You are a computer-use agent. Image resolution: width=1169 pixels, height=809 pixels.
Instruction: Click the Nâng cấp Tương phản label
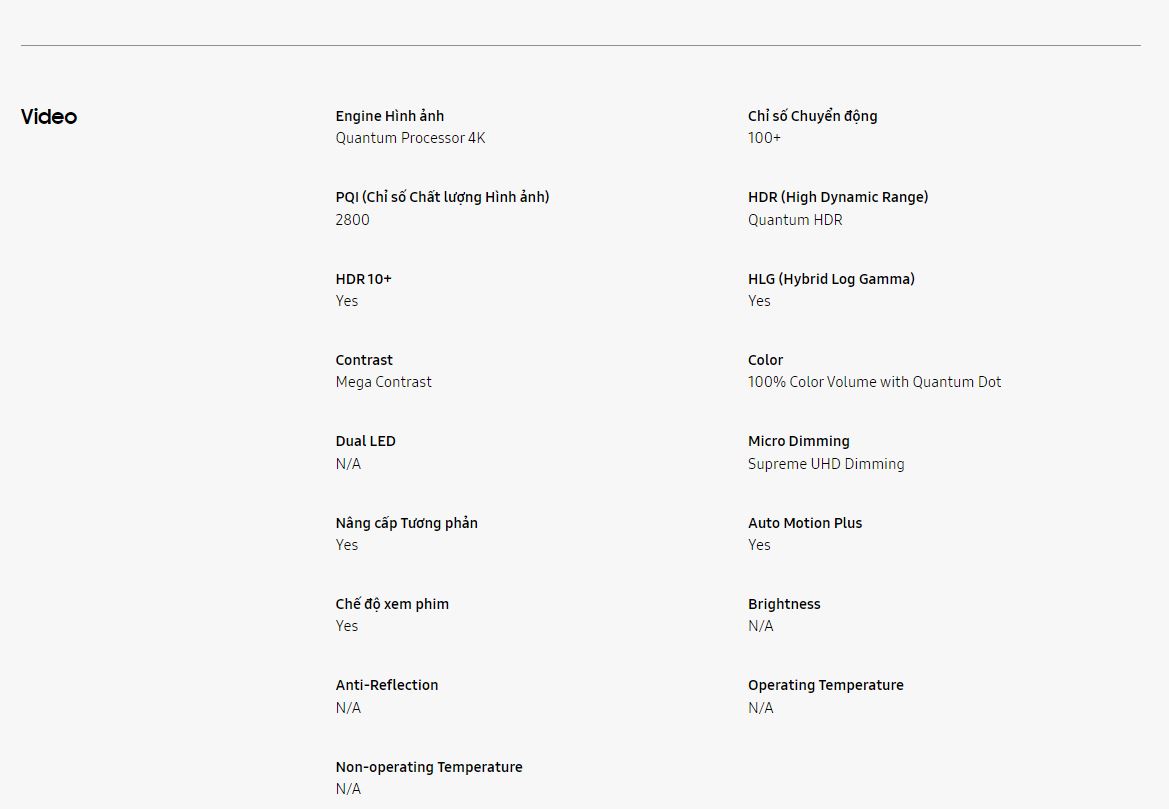point(407,523)
